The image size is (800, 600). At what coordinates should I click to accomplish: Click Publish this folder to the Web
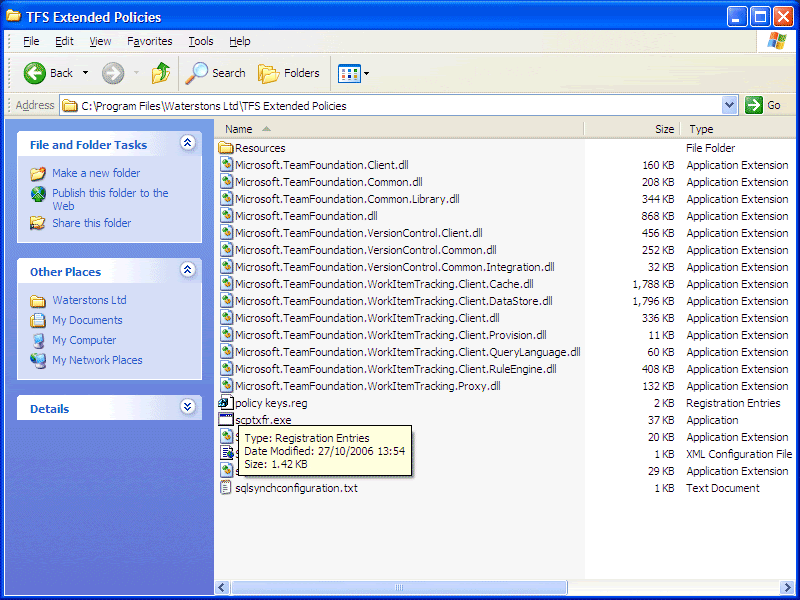[110, 199]
